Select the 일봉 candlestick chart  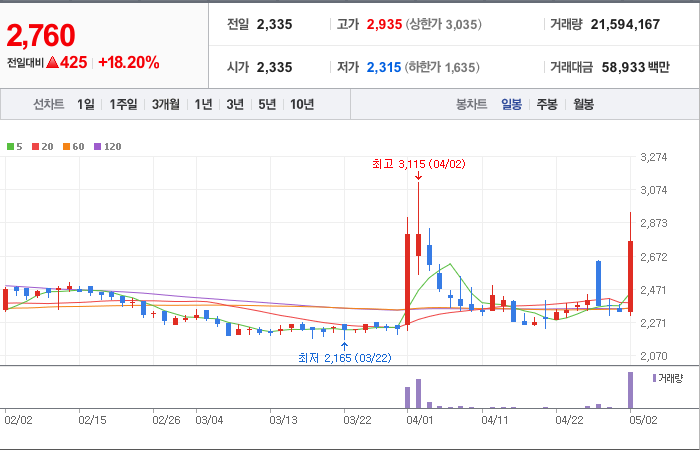click(x=511, y=104)
